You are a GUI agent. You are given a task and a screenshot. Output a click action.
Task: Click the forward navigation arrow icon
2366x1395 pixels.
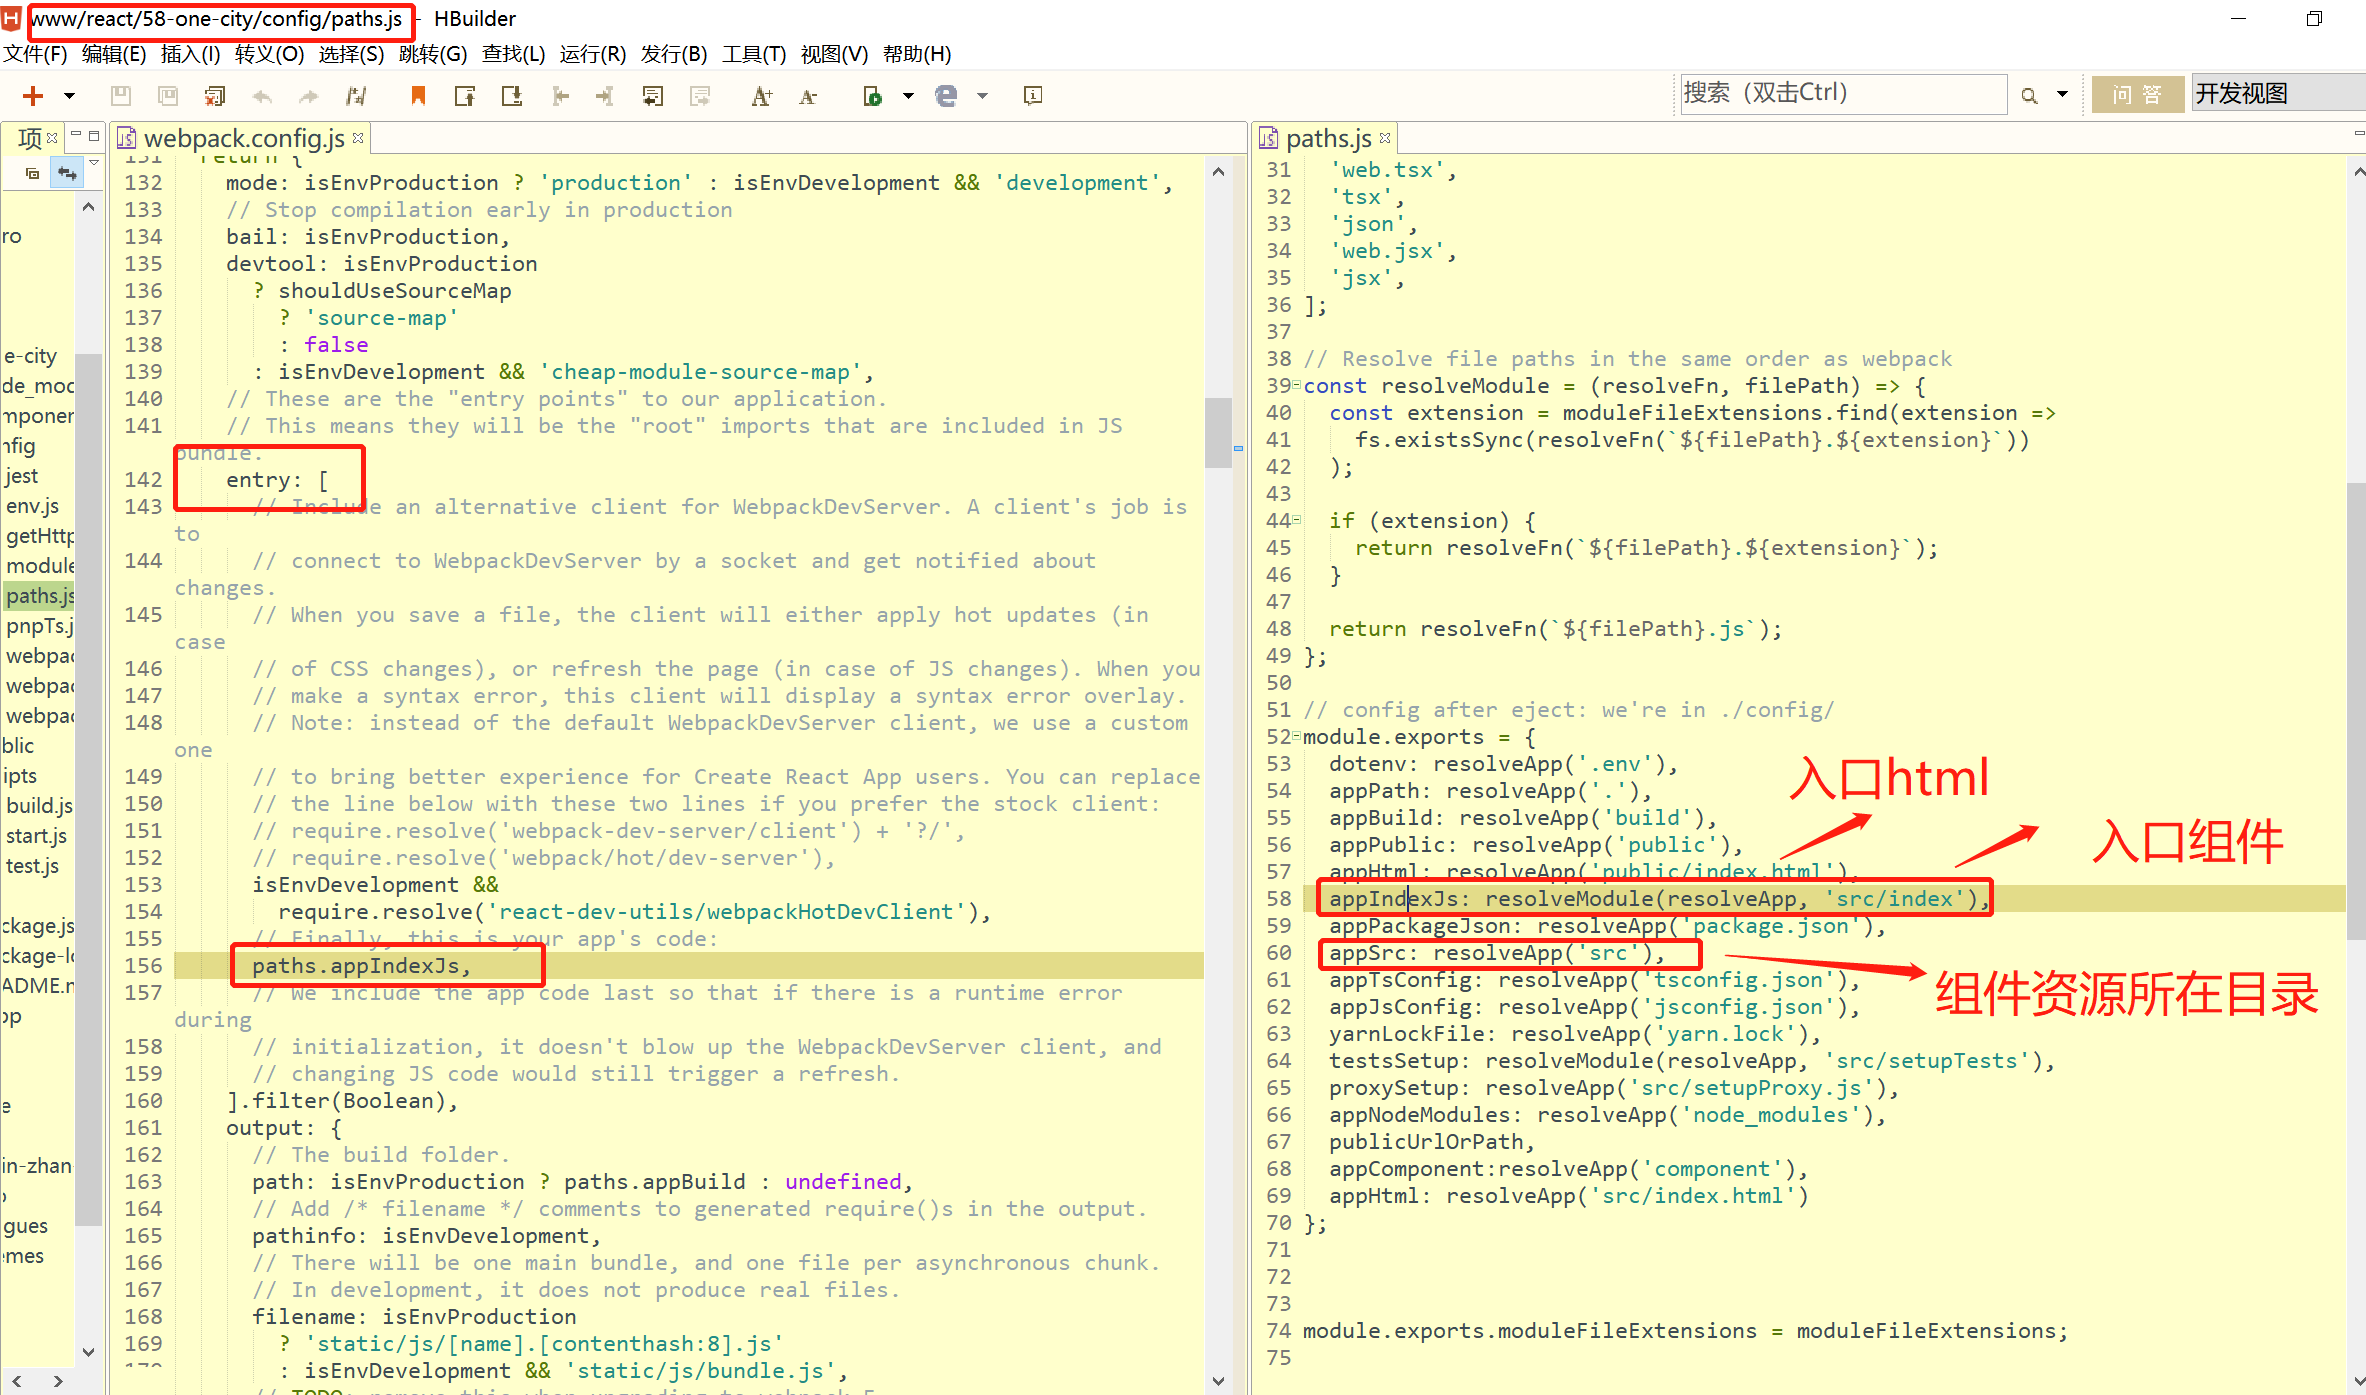coord(605,96)
